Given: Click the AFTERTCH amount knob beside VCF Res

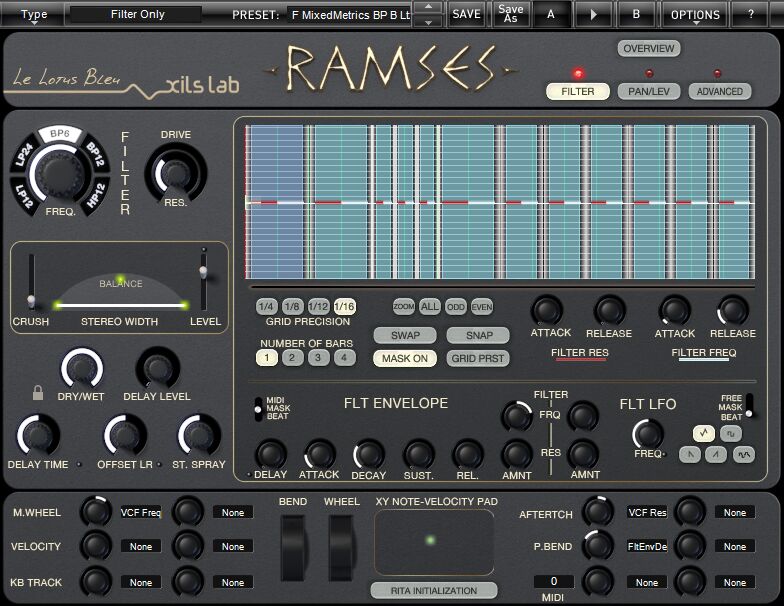Looking at the screenshot, I should tap(598, 512).
